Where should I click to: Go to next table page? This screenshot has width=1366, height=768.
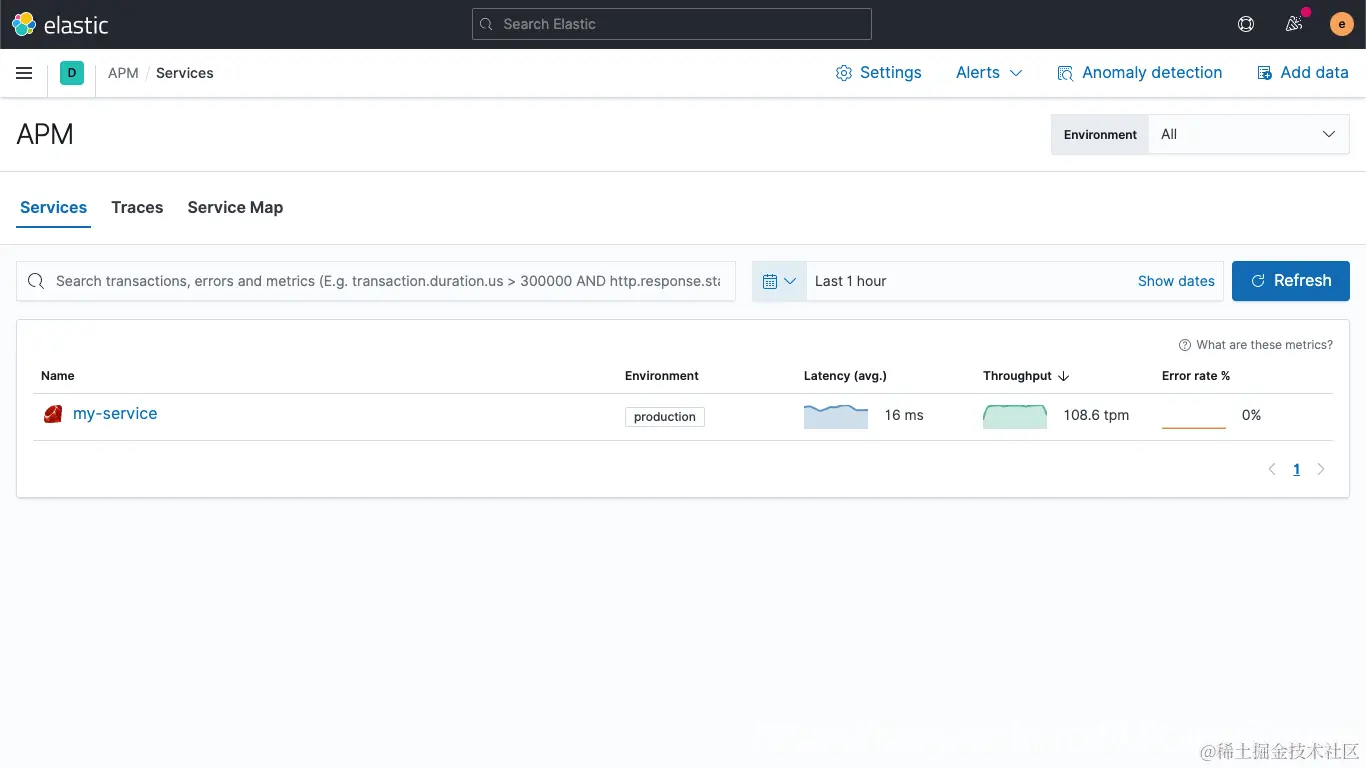click(x=1321, y=469)
